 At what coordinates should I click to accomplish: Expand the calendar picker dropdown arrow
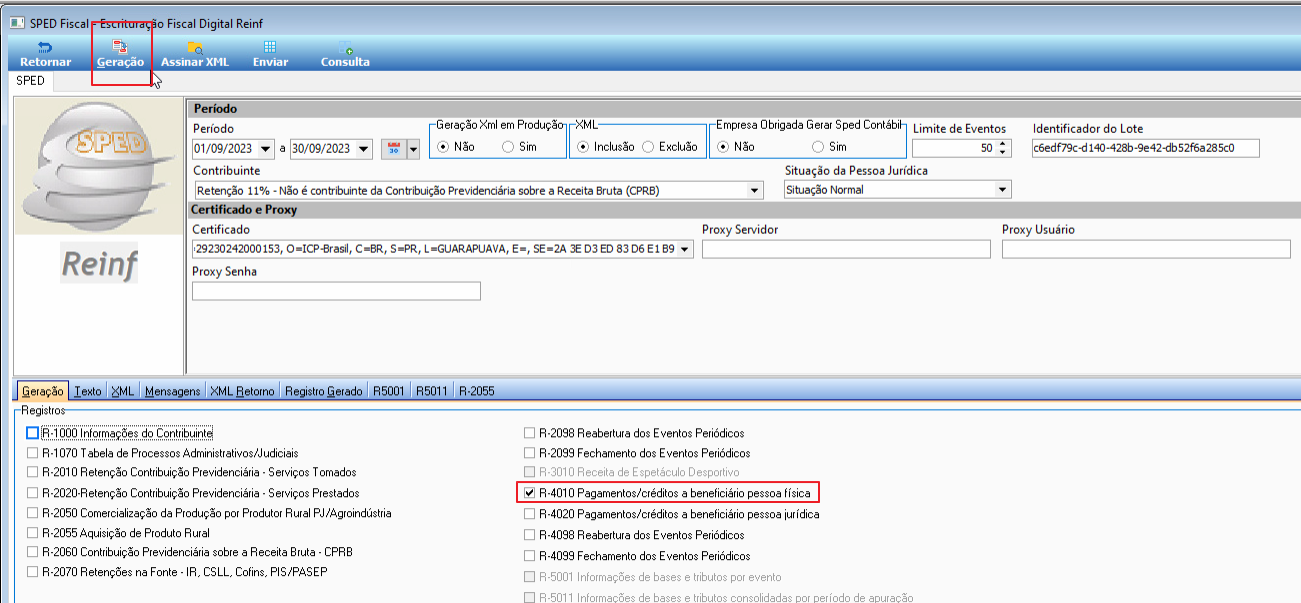[413, 149]
